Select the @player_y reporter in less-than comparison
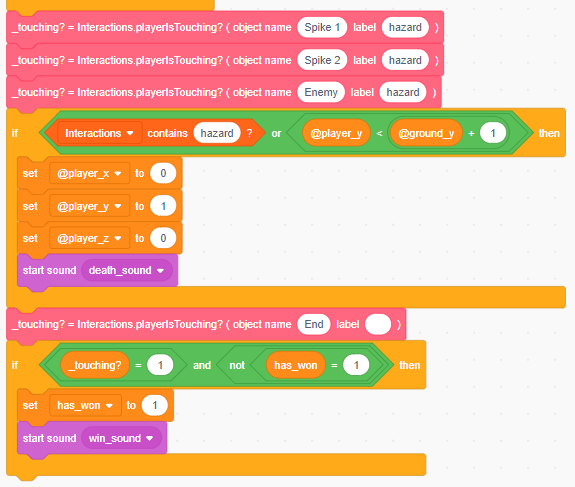 [x=336, y=133]
